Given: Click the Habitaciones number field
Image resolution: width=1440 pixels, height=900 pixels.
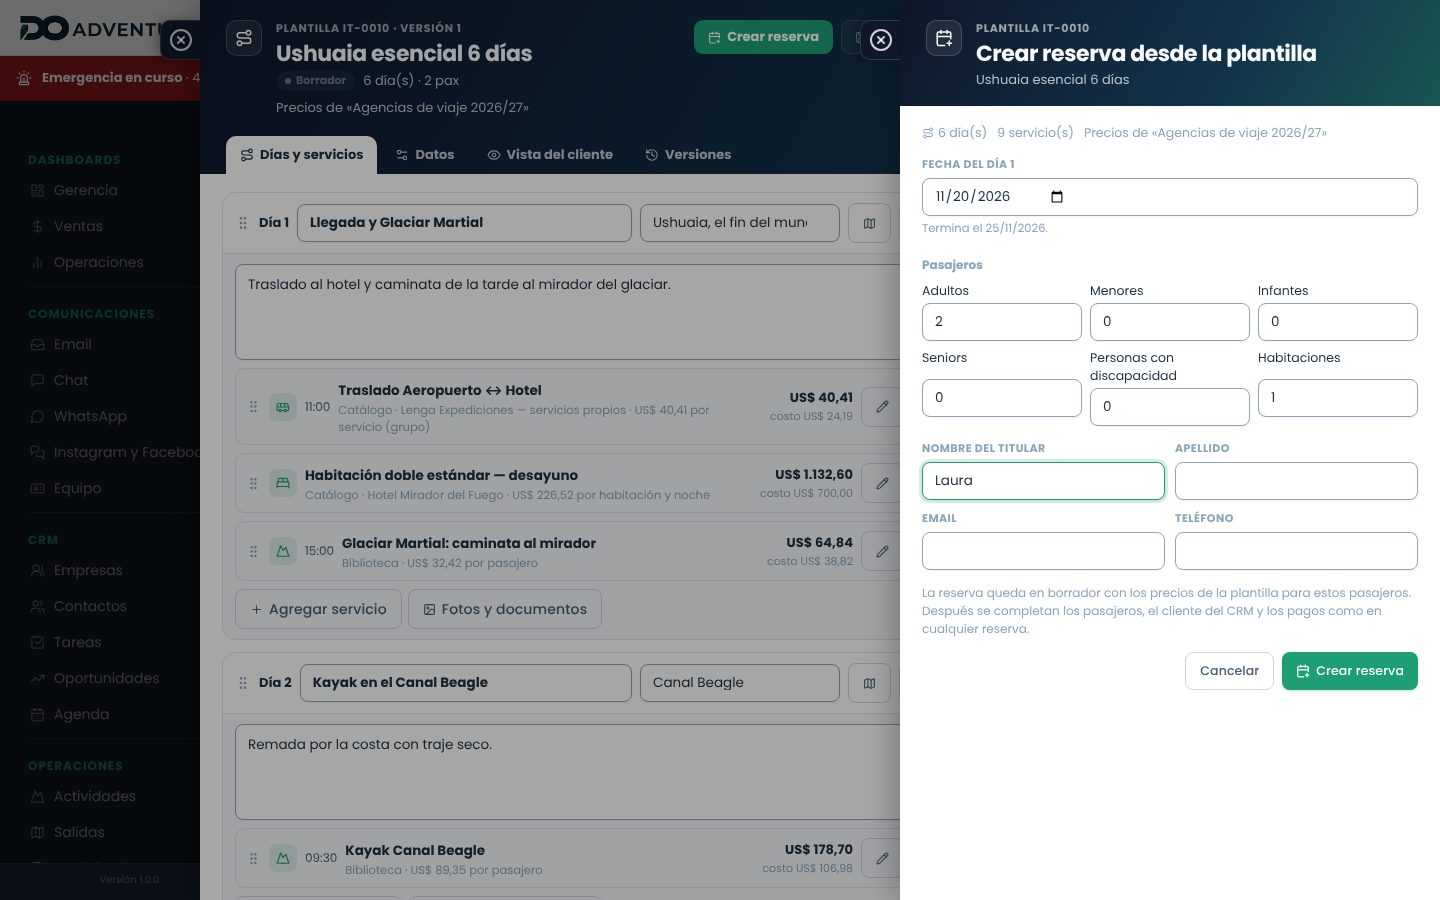Looking at the screenshot, I should [1338, 398].
